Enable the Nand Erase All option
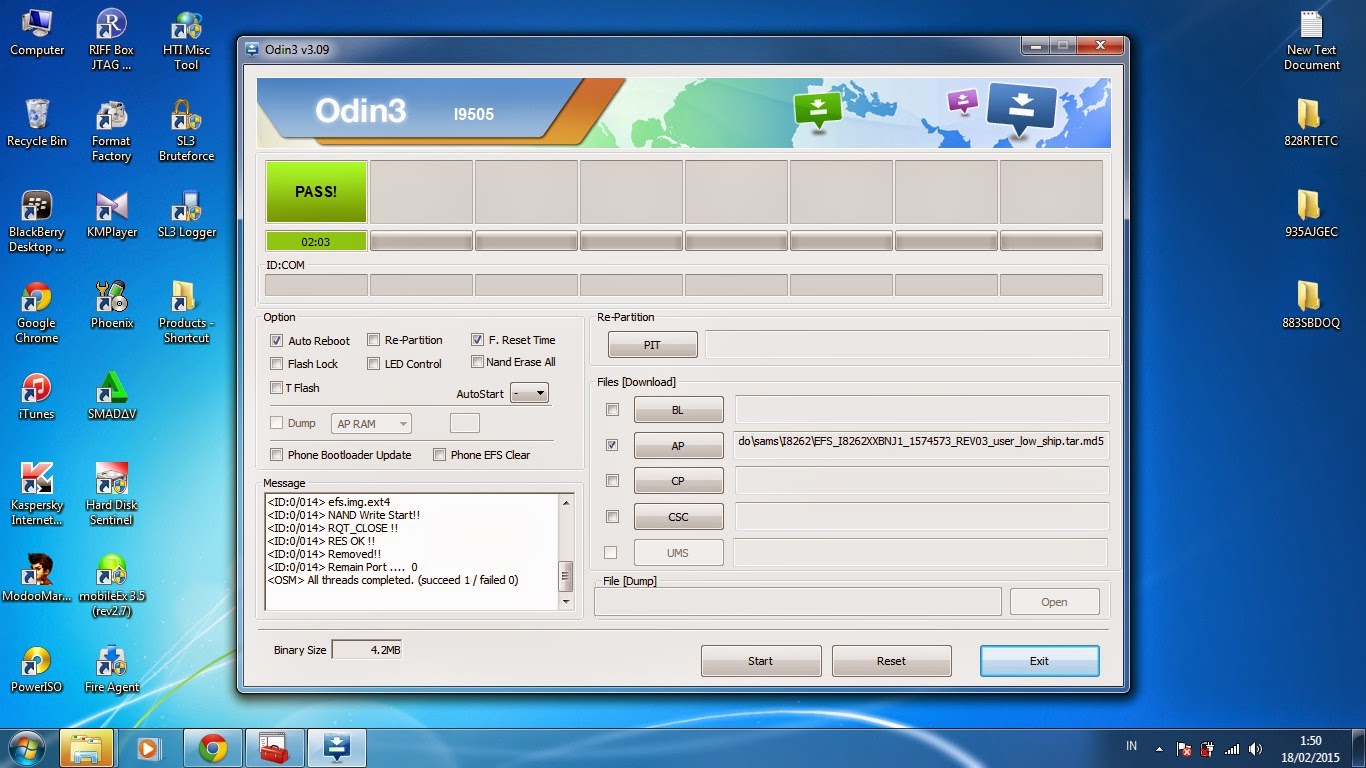Screen dimensions: 1366x768 (x=478, y=362)
